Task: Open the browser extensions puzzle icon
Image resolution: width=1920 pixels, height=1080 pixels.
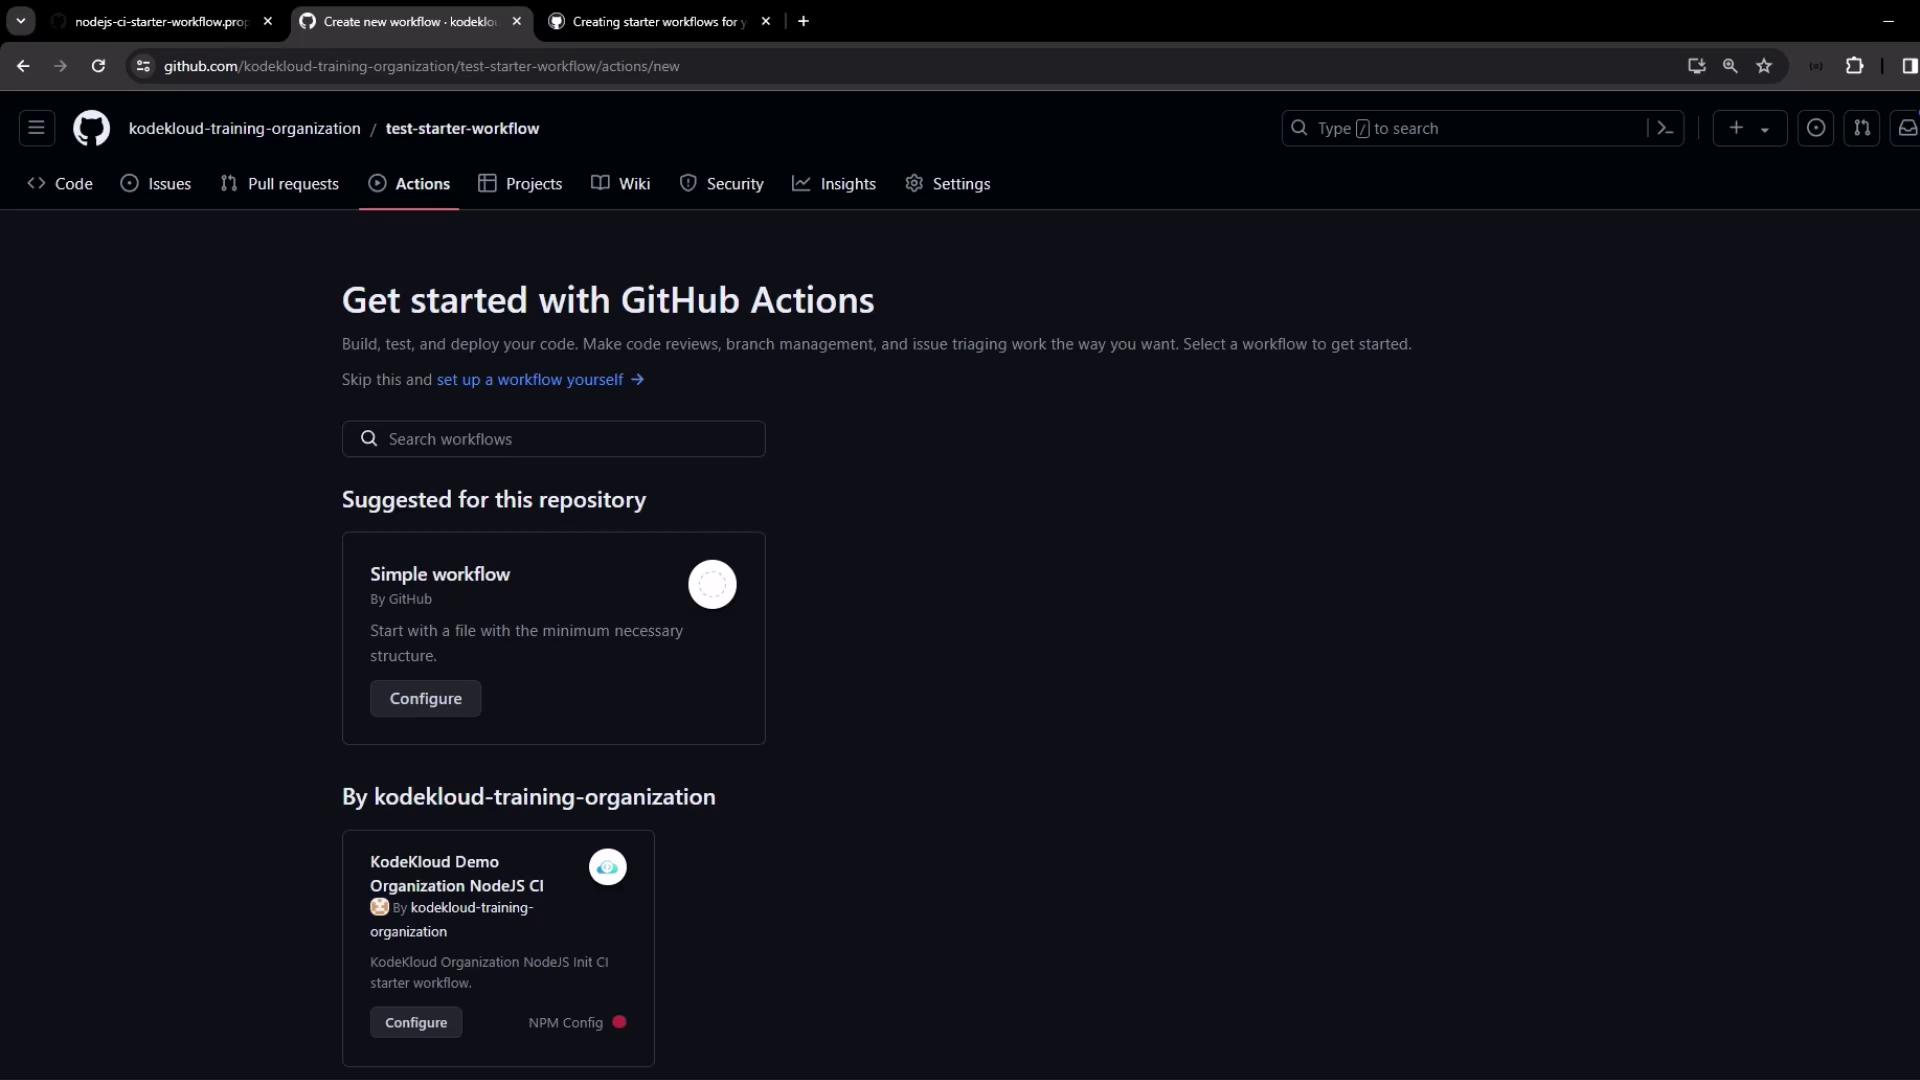Action: click(1854, 66)
